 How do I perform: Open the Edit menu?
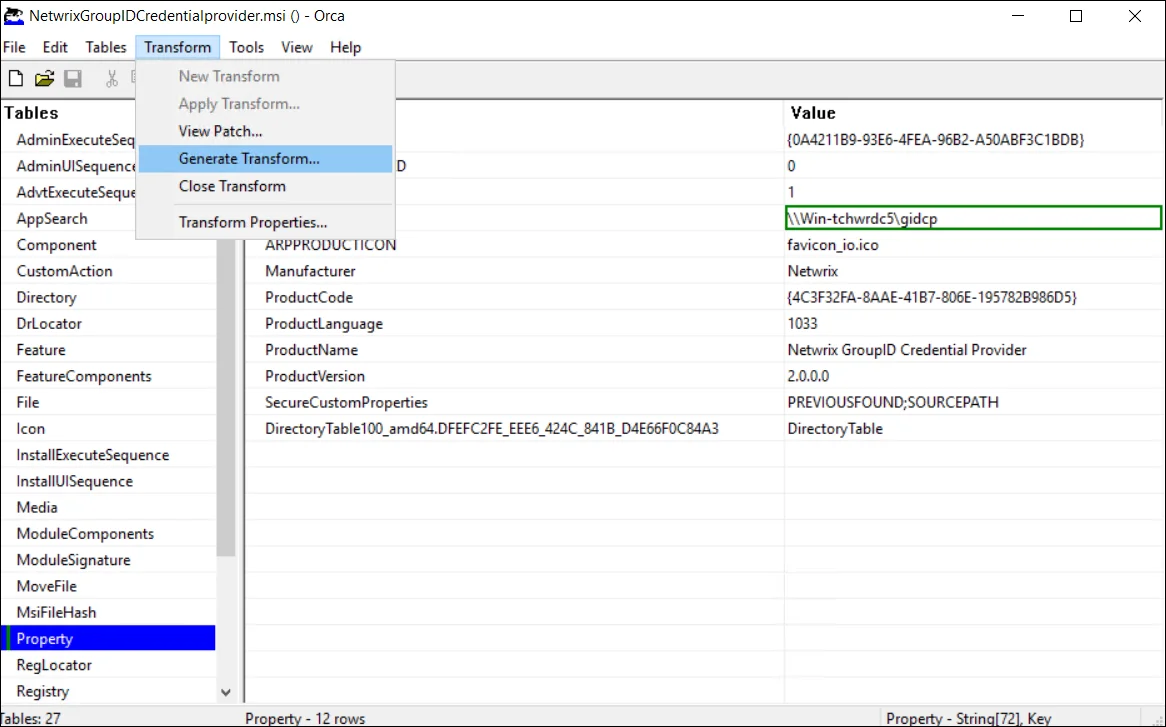click(55, 47)
